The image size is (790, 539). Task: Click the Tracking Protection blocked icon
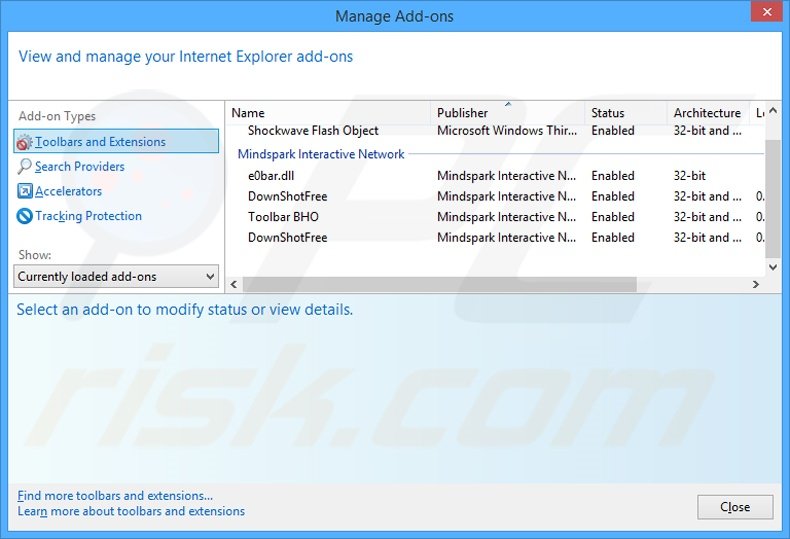point(24,216)
